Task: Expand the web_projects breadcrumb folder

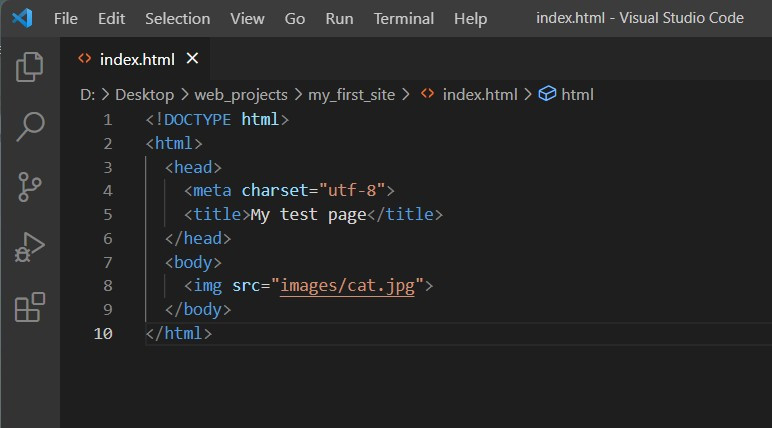Action: pos(239,94)
